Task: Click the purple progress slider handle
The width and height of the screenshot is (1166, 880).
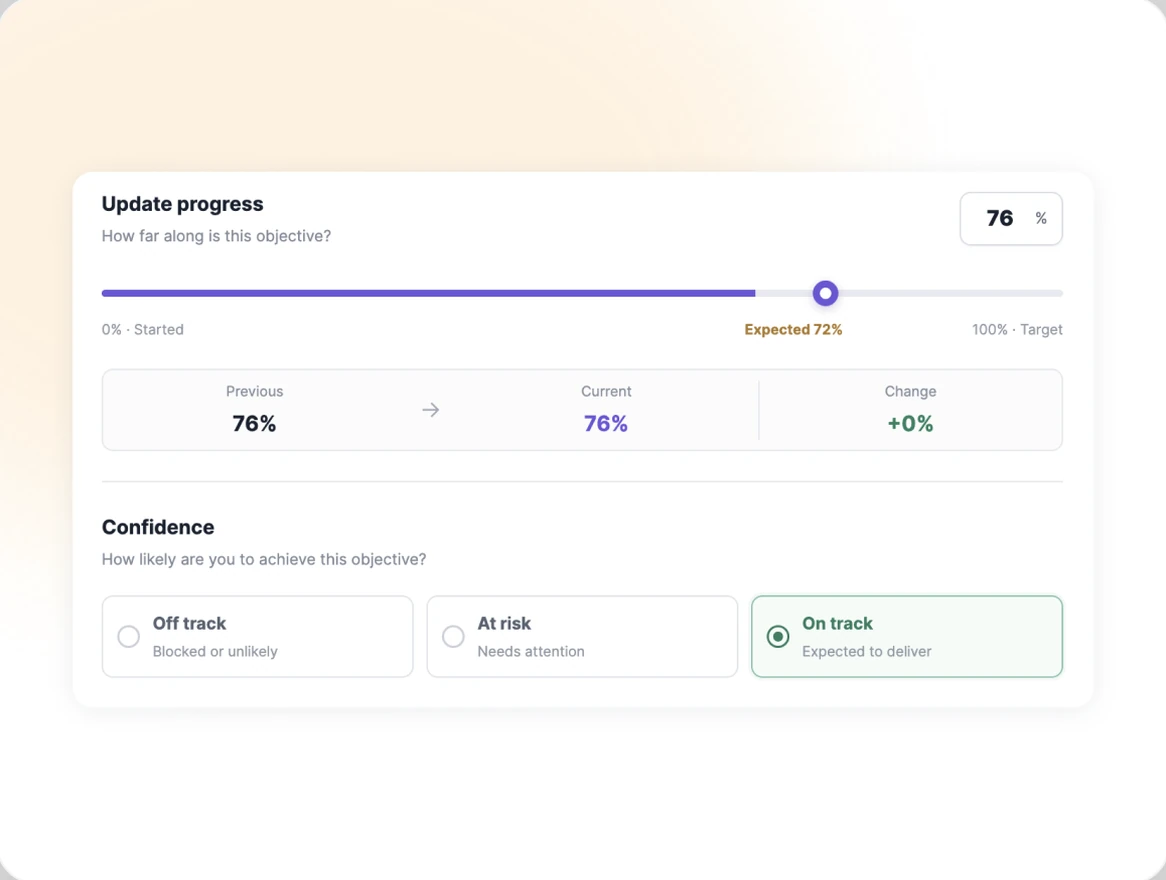Action: point(825,293)
